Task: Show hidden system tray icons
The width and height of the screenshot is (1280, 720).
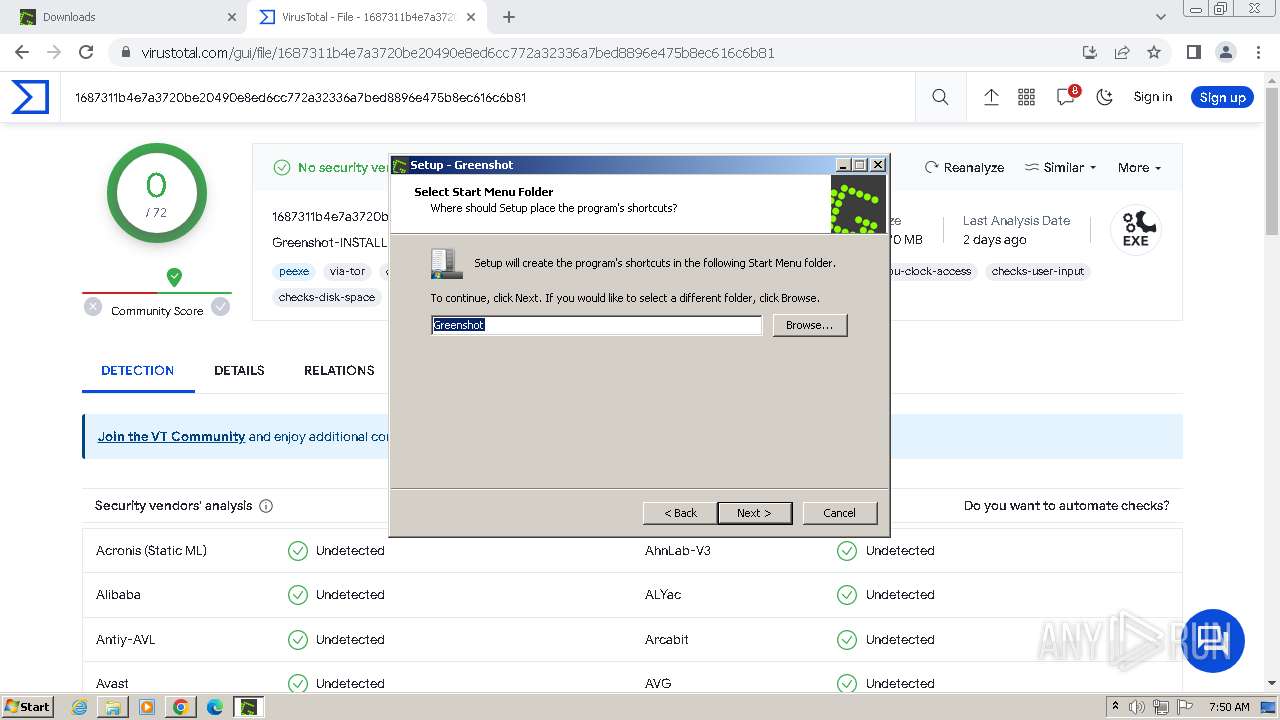Action: click(1115, 707)
